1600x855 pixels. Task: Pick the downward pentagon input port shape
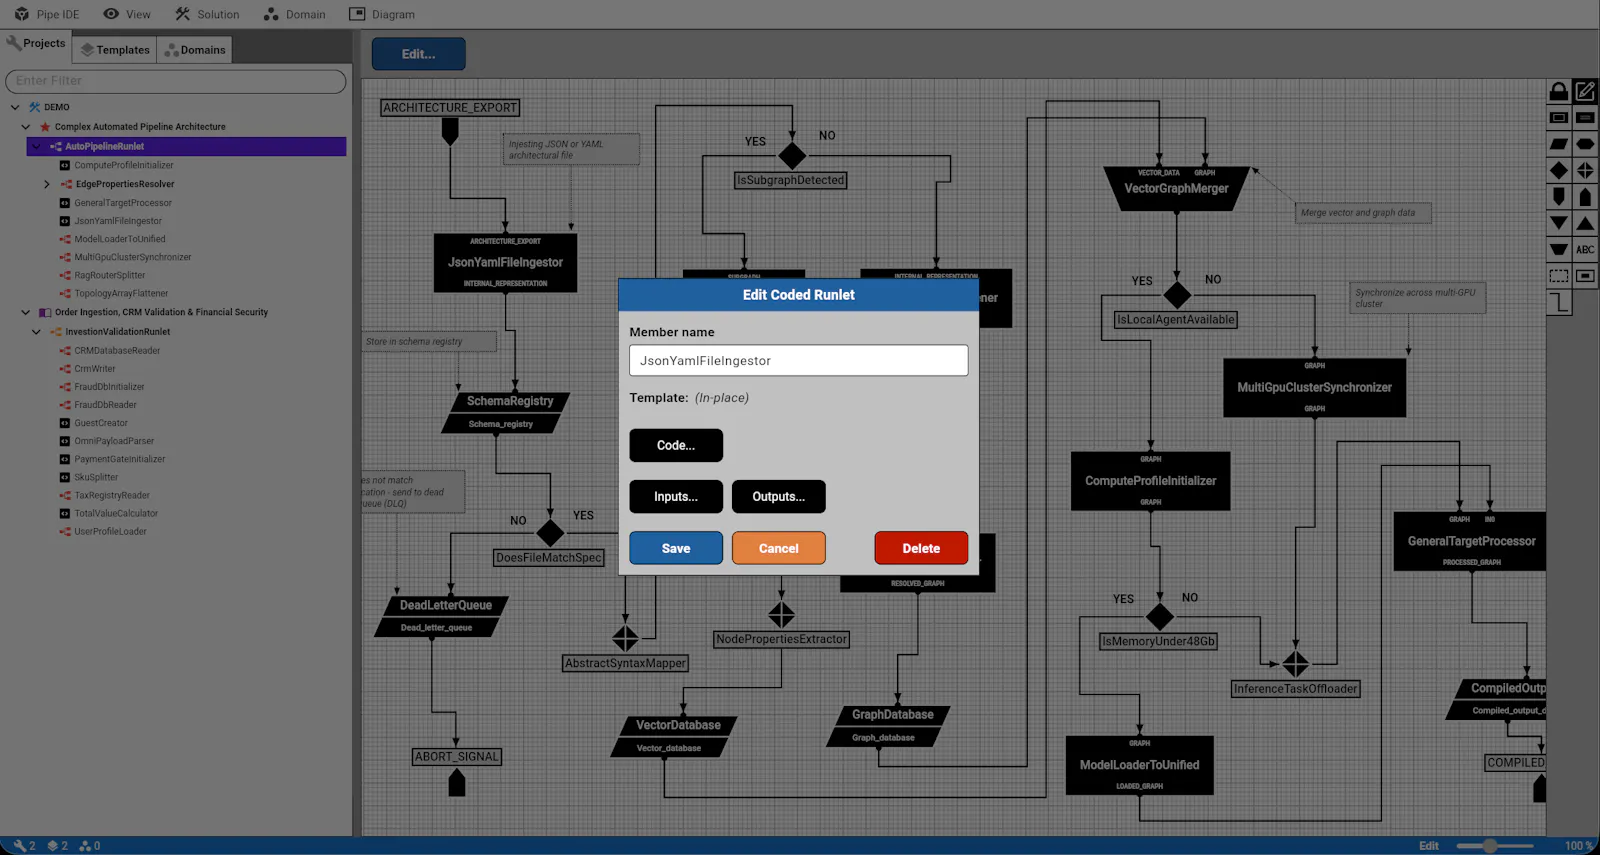[1558, 197]
